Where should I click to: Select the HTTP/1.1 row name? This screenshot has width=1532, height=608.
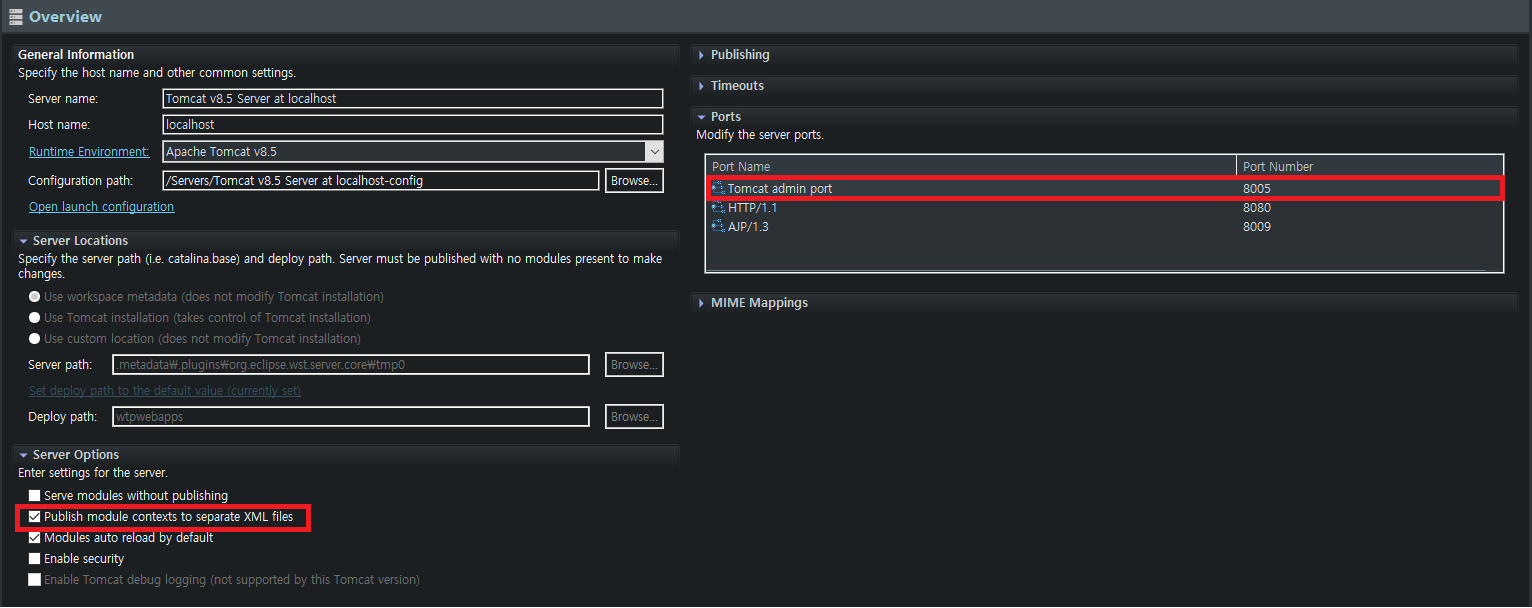[x=752, y=207]
